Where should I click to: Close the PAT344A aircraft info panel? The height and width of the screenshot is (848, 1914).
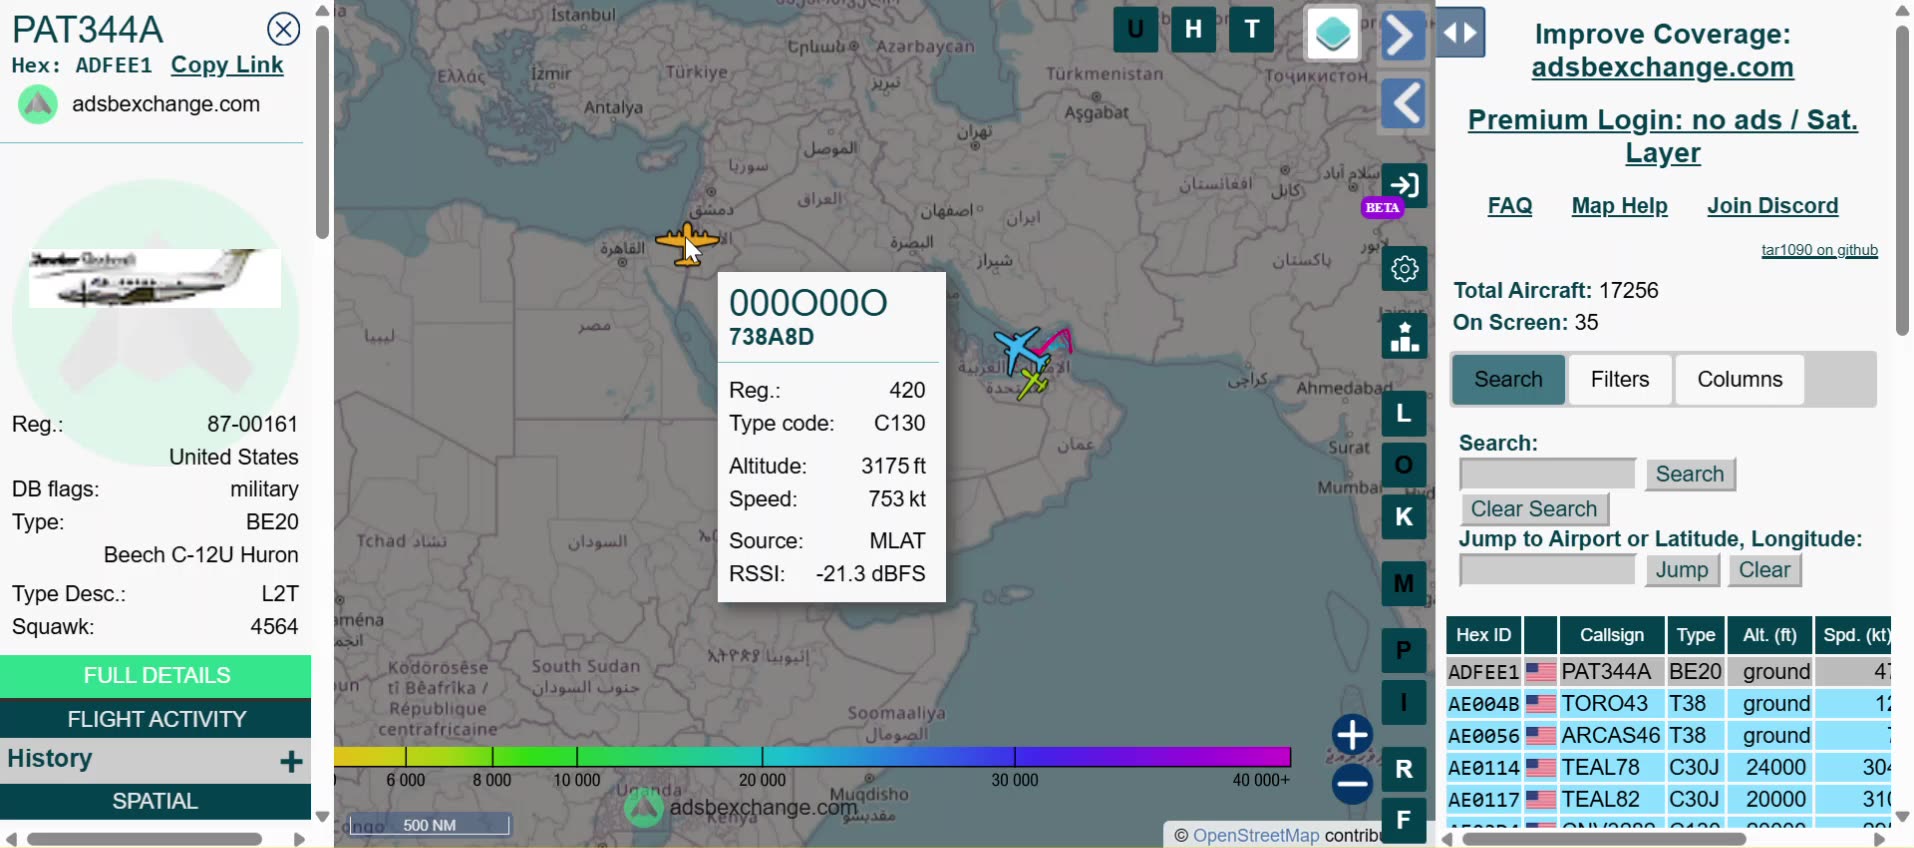click(284, 29)
